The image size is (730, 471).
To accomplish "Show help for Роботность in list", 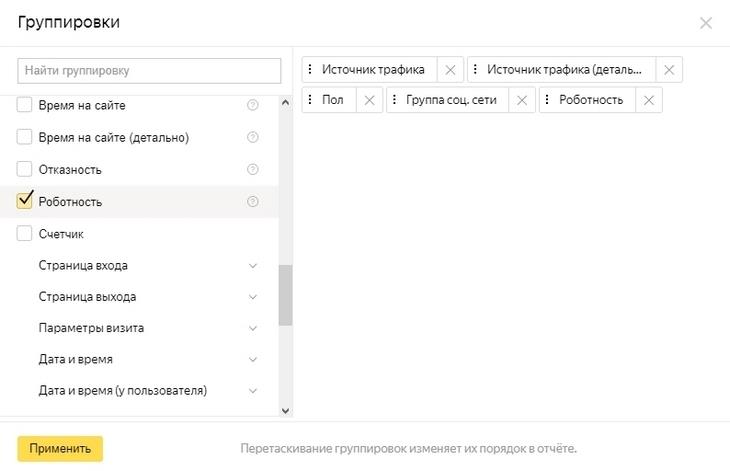I will pos(252,202).
